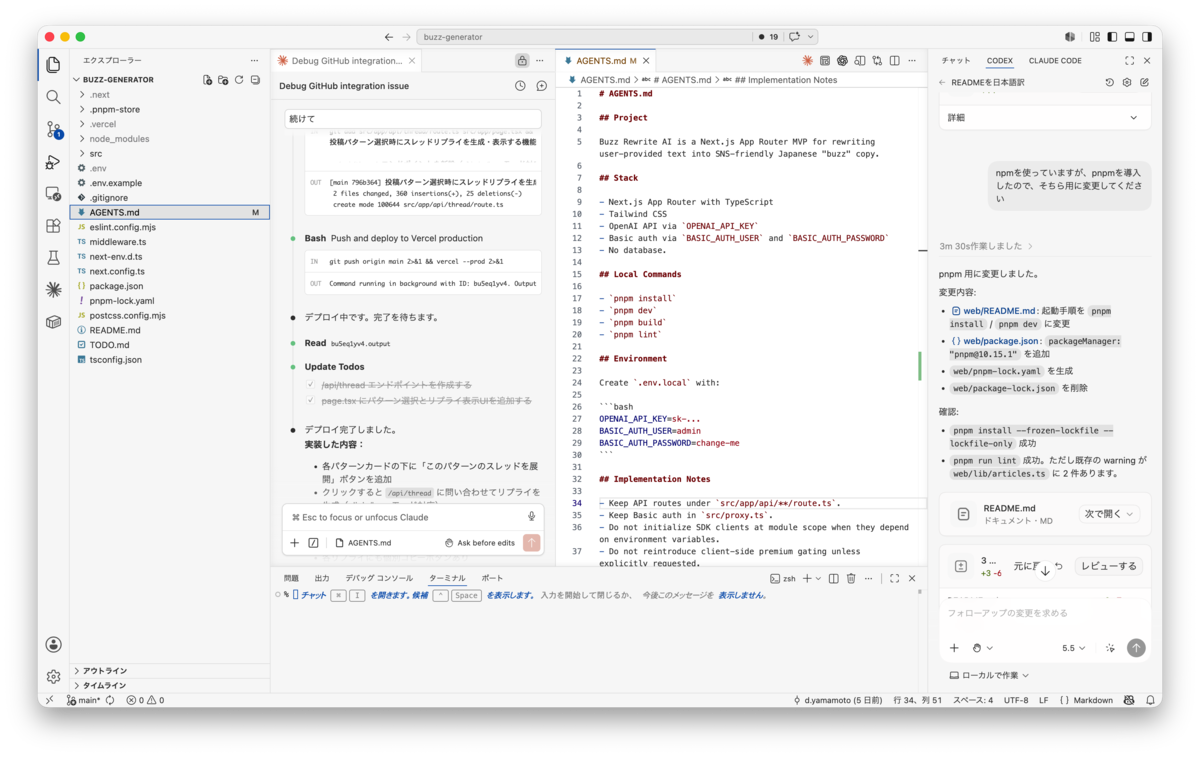Start a new Claude conversation
This screenshot has height=757, width=1200.
point(542,86)
